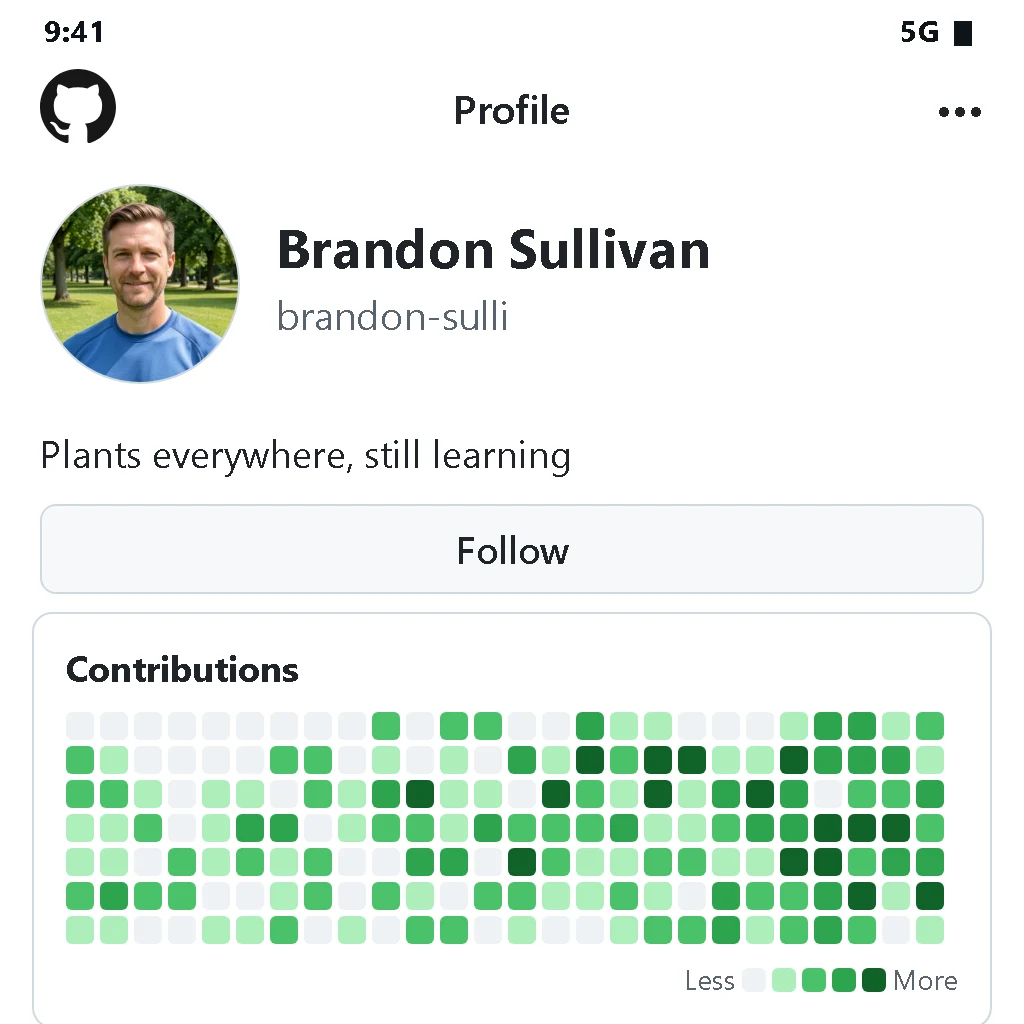The height and width of the screenshot is (1024, 1024).
Task: Select the first contribution cell in the top row
Action: [80, 726]
